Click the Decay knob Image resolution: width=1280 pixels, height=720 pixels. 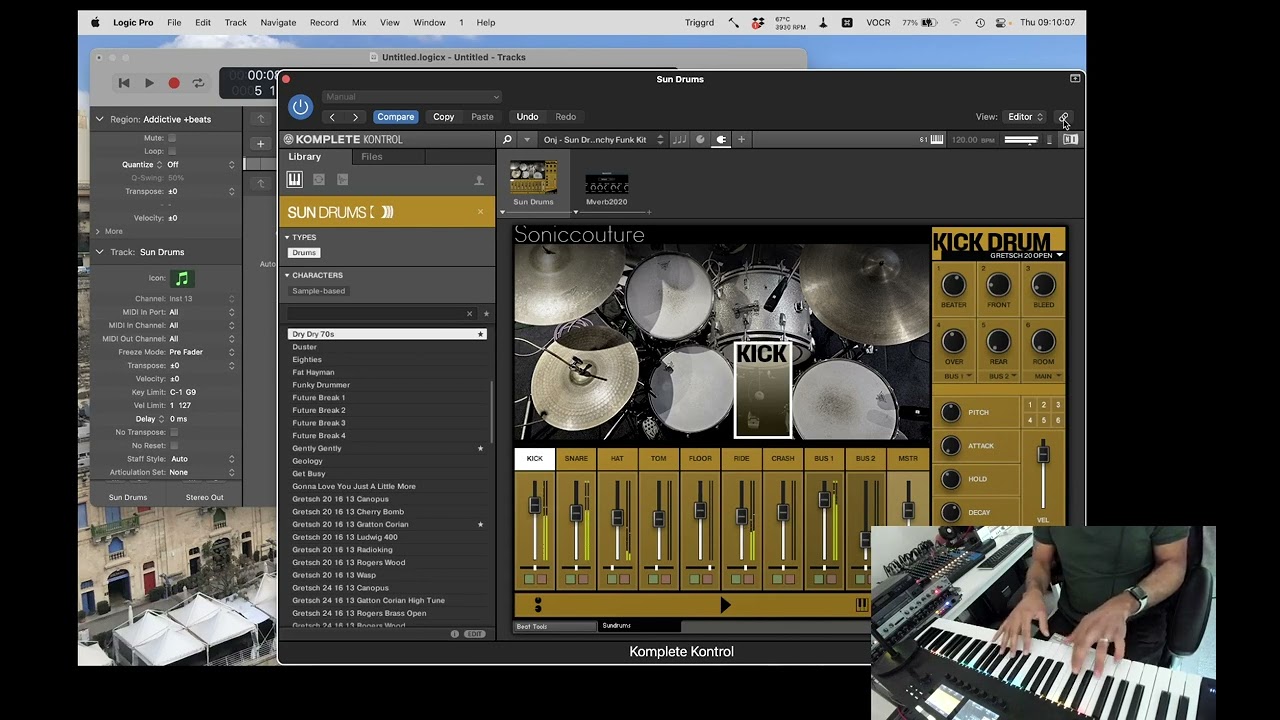[x=950, y=512]
